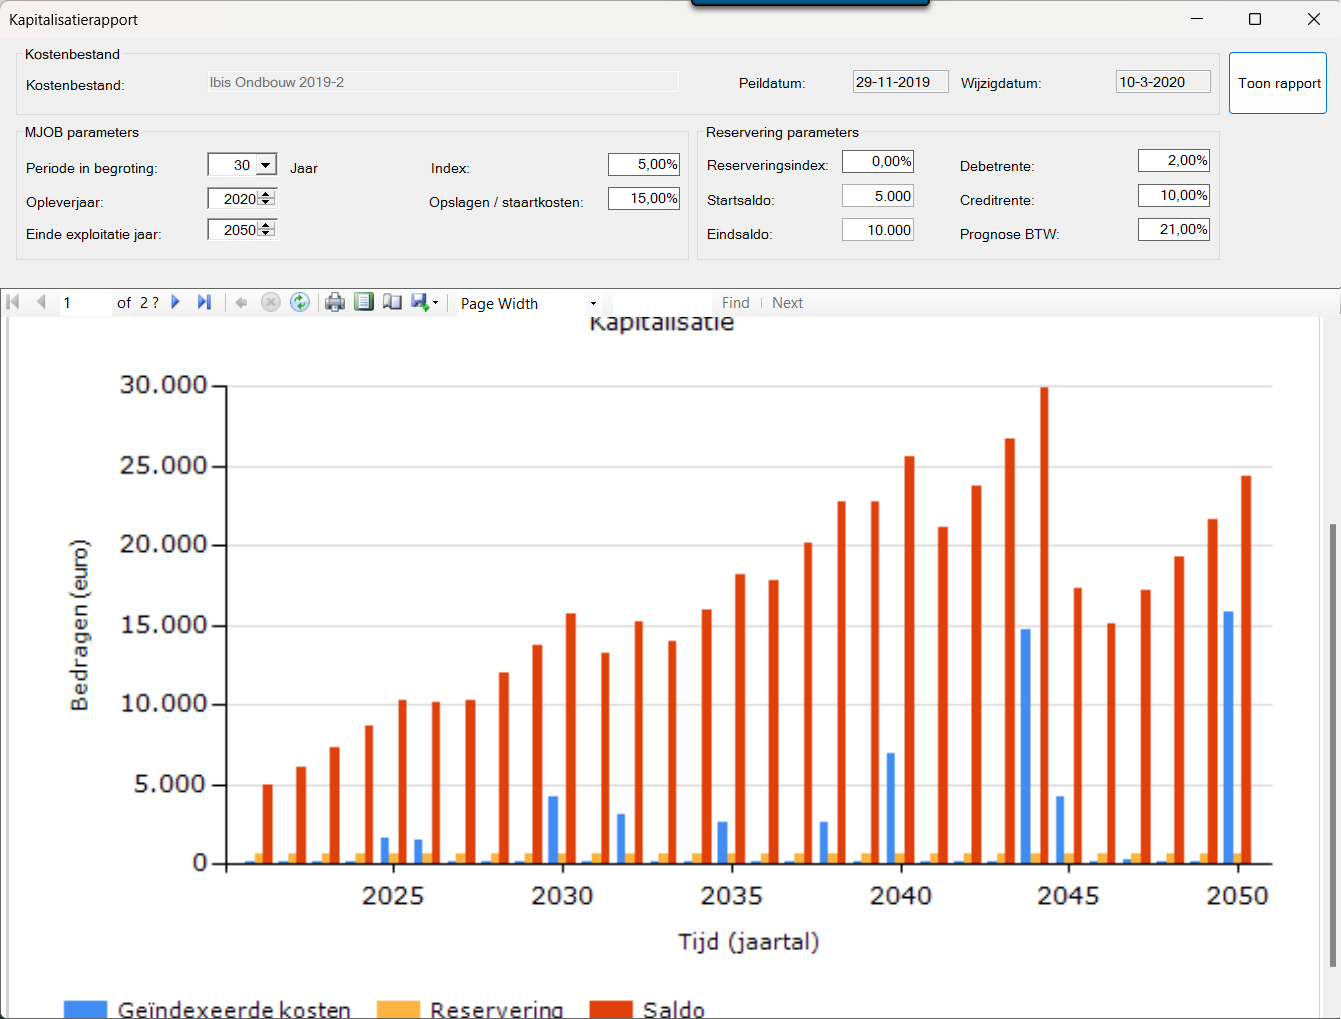Open Periode in begroting dropdown
Screen dimensions: 1341x1019
(x=266, y=165)
